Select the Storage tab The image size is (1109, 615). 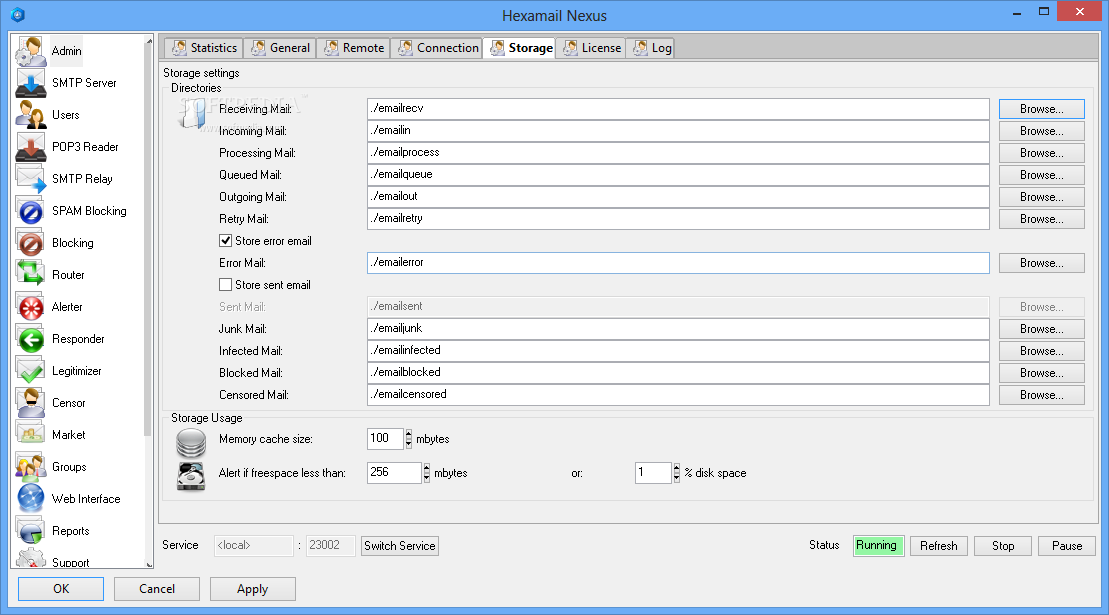pyautogui.click(x=521, y=48)
